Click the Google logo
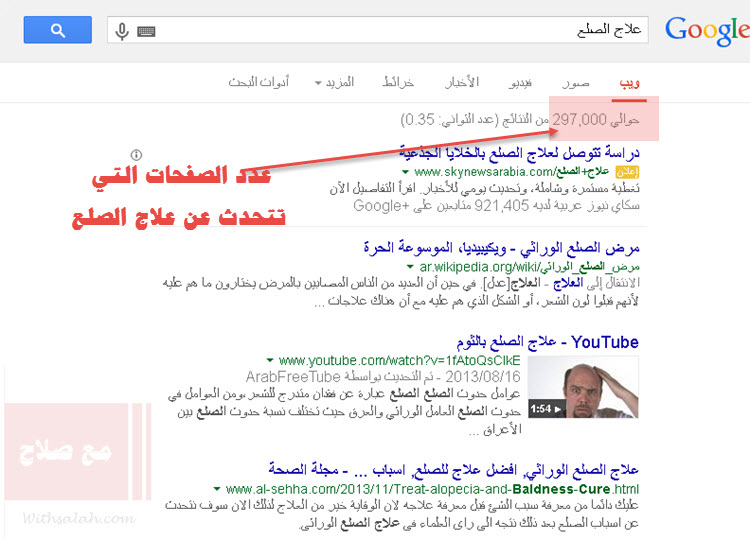This screenshot has width=750, height=540. [706, 31]
